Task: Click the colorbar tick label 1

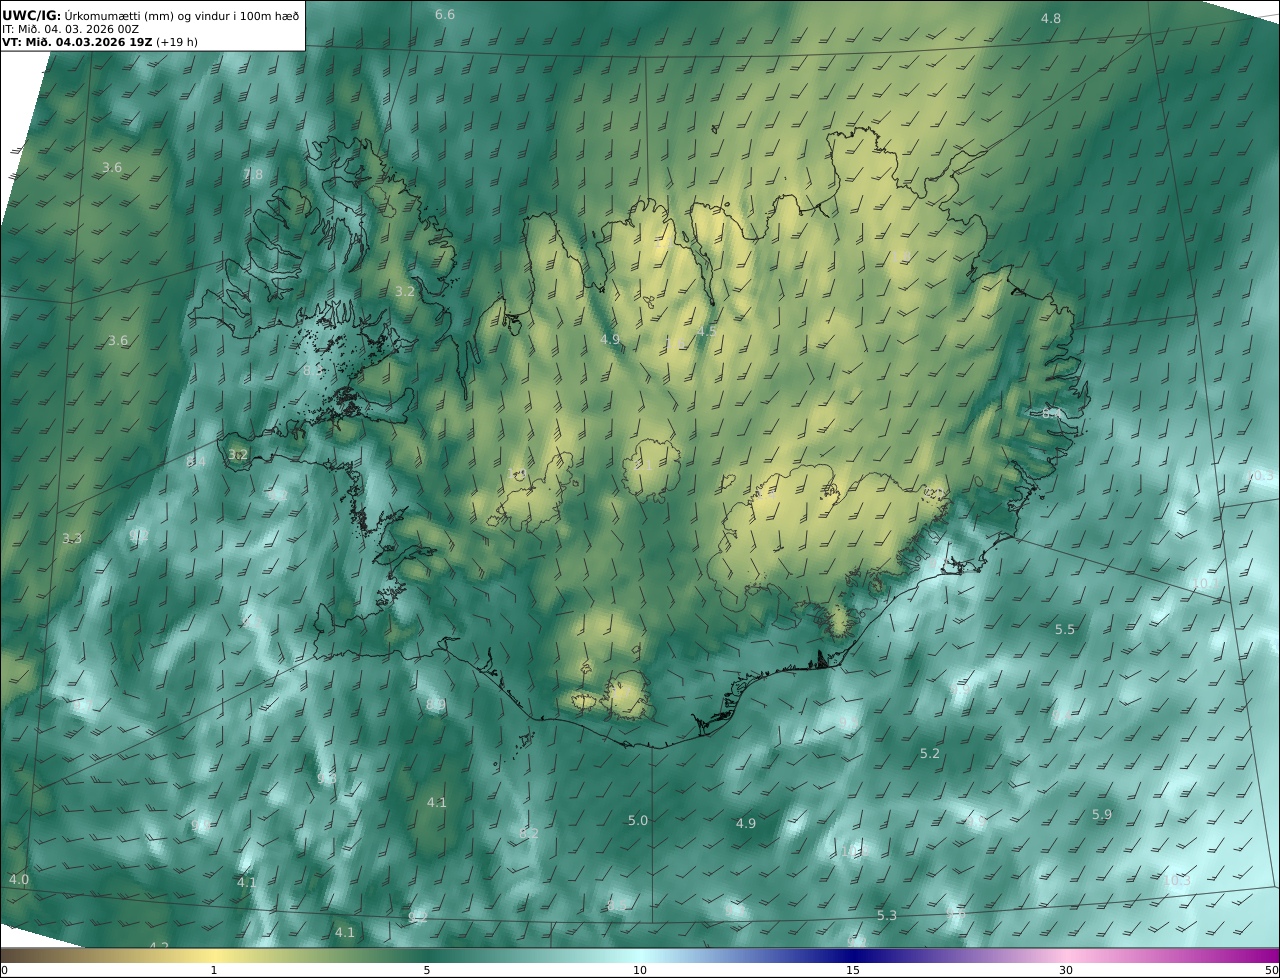Action: point(214,970)
